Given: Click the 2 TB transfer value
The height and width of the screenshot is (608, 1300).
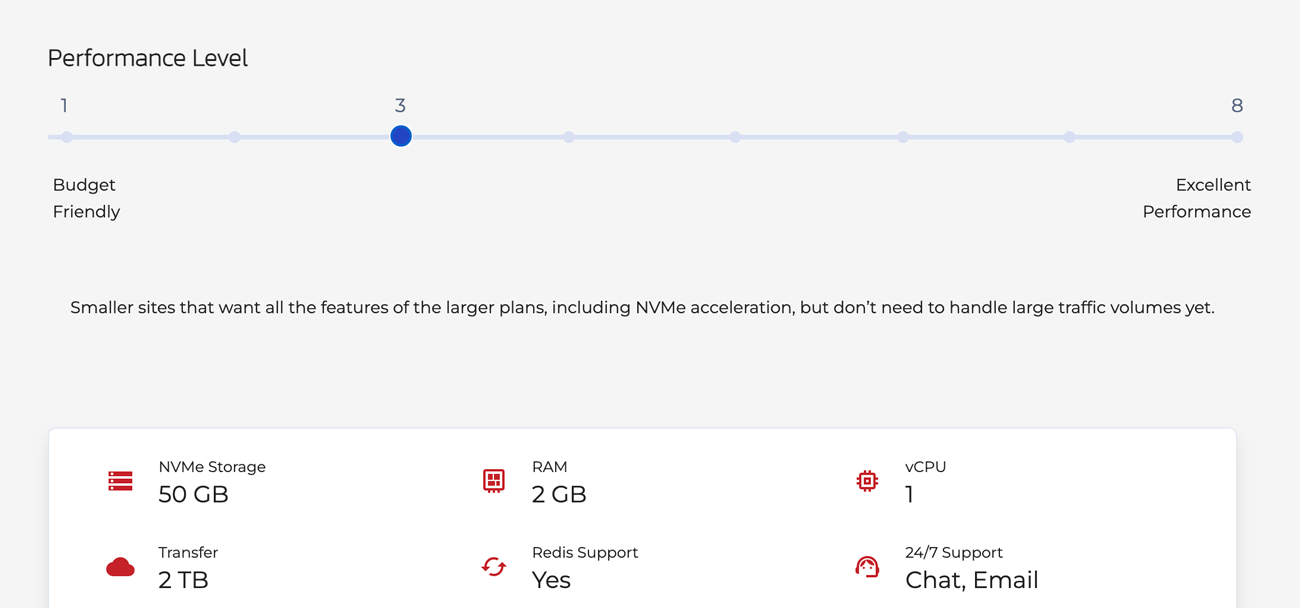Looking at the screenshot, I should coord(183,580).
